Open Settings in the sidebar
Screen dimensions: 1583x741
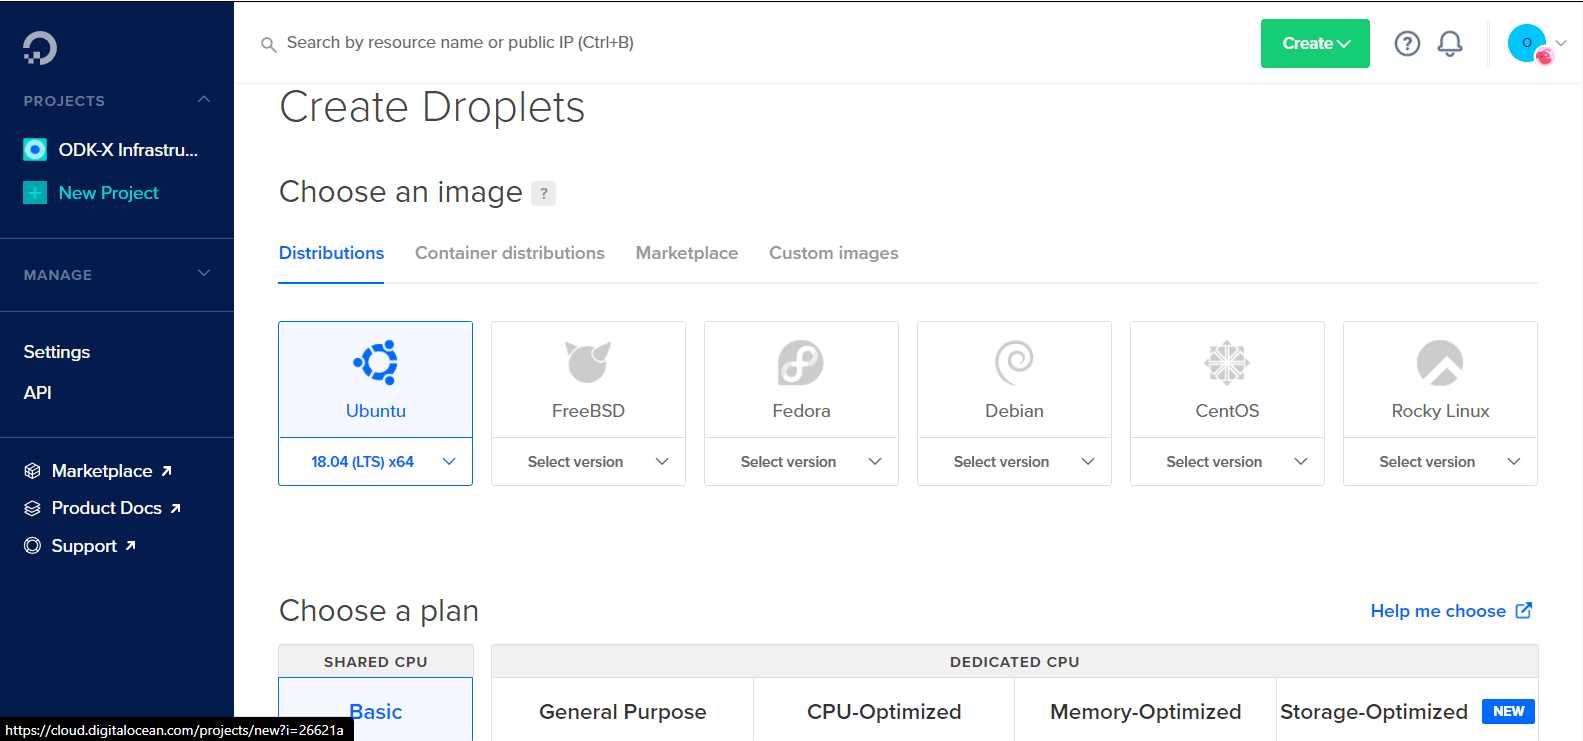tap(57, 352)
